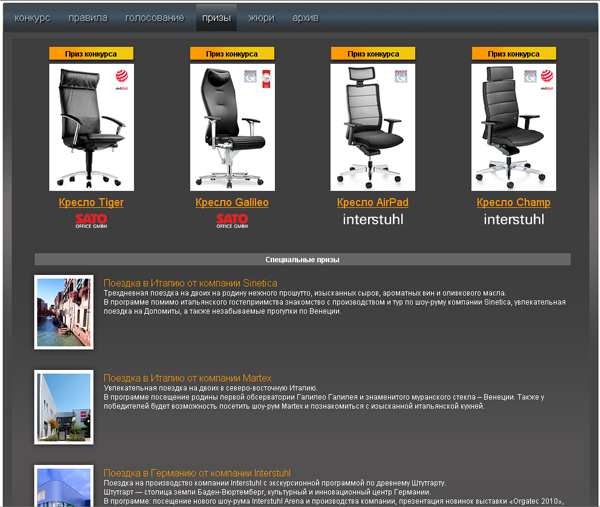Open the жюри tab

261,18
